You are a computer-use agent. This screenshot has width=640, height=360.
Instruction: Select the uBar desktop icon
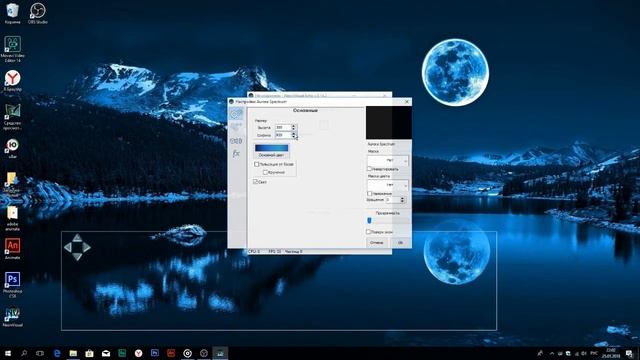click(12, 148)
